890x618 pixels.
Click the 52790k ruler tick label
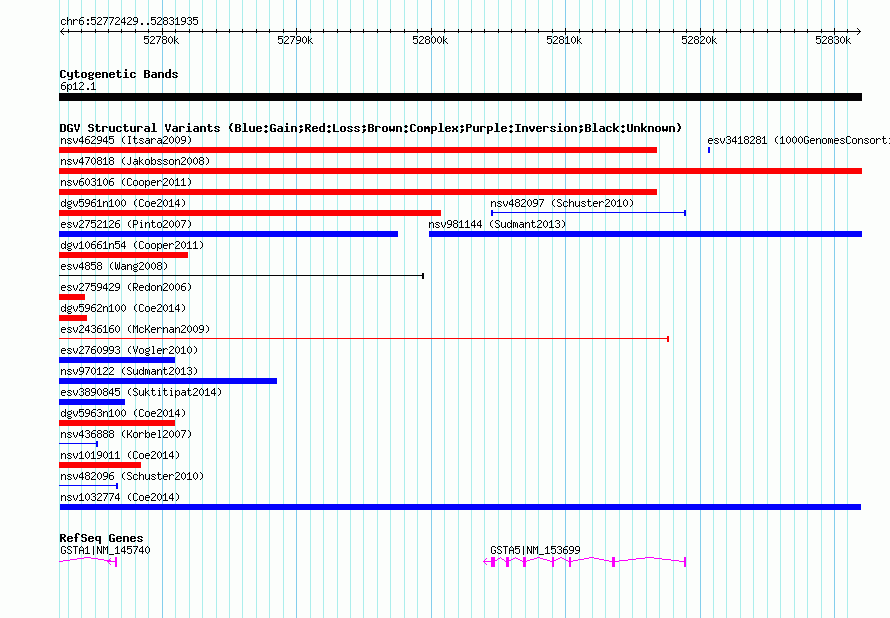295,40
